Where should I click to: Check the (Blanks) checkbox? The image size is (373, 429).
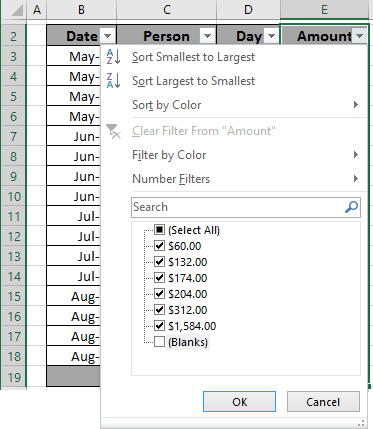159,342
